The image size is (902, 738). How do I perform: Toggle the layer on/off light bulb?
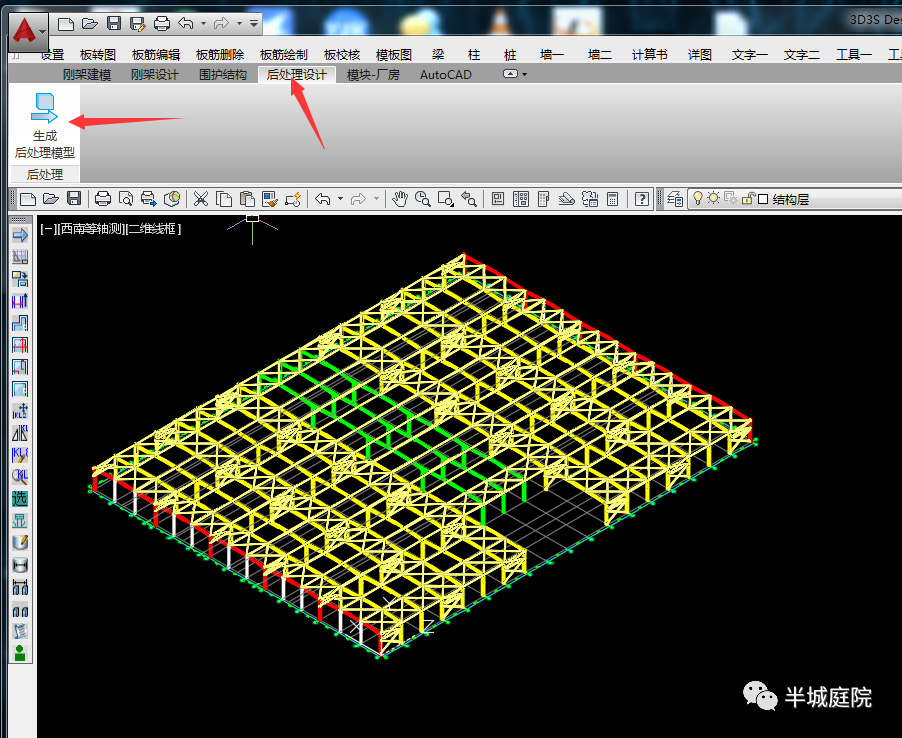pyautogui.click(x=698, y=199)
